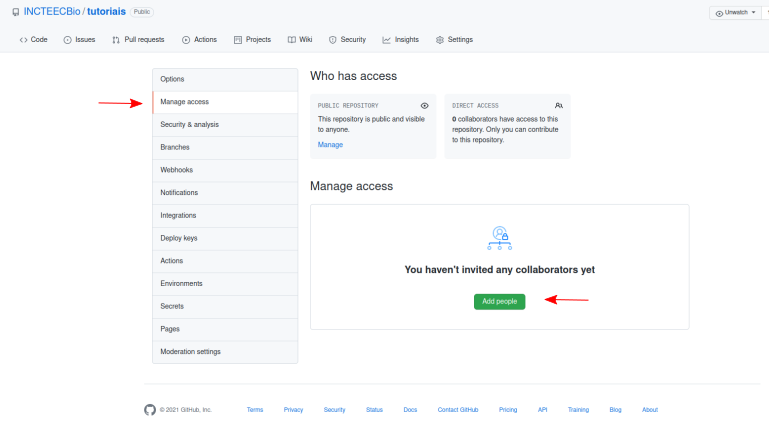Viewport: 769px width, 436px height.
Task: Open the Unwatch dropdown
Action: pyautogui.click(x=738, y=13)
